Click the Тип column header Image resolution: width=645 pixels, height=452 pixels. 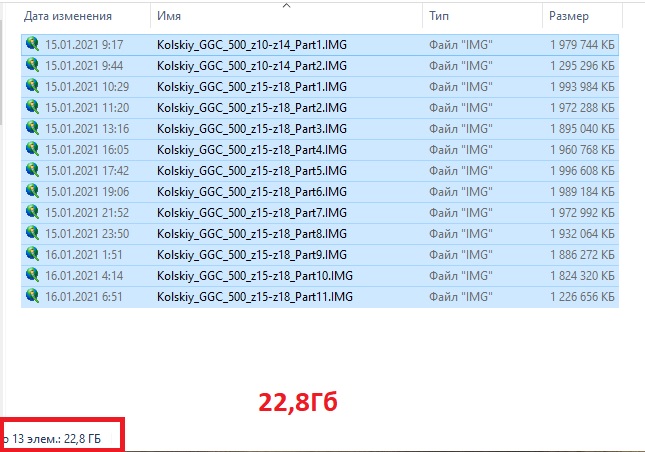[x=439, y=17]
